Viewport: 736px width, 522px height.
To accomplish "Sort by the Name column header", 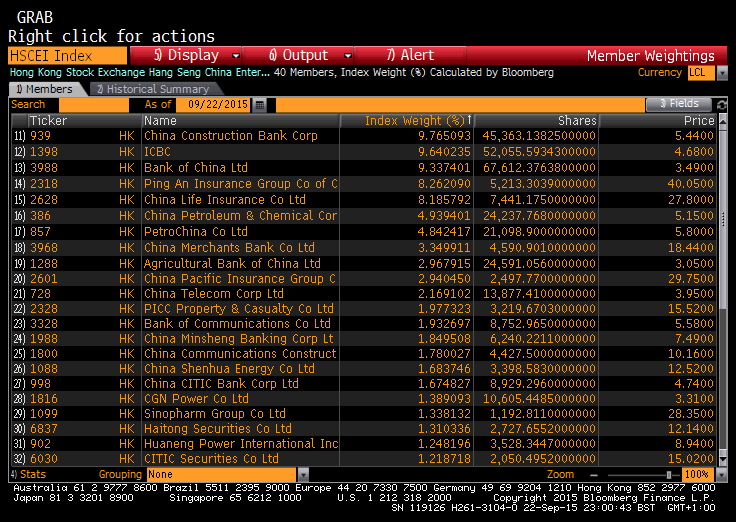I will [240, 121].
